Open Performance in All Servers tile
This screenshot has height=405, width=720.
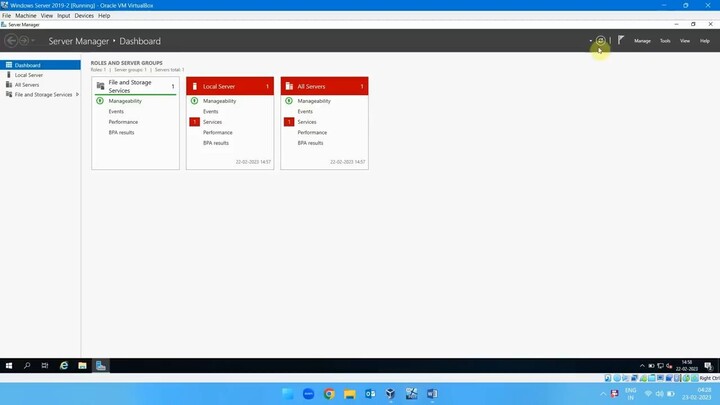[312, 132]
